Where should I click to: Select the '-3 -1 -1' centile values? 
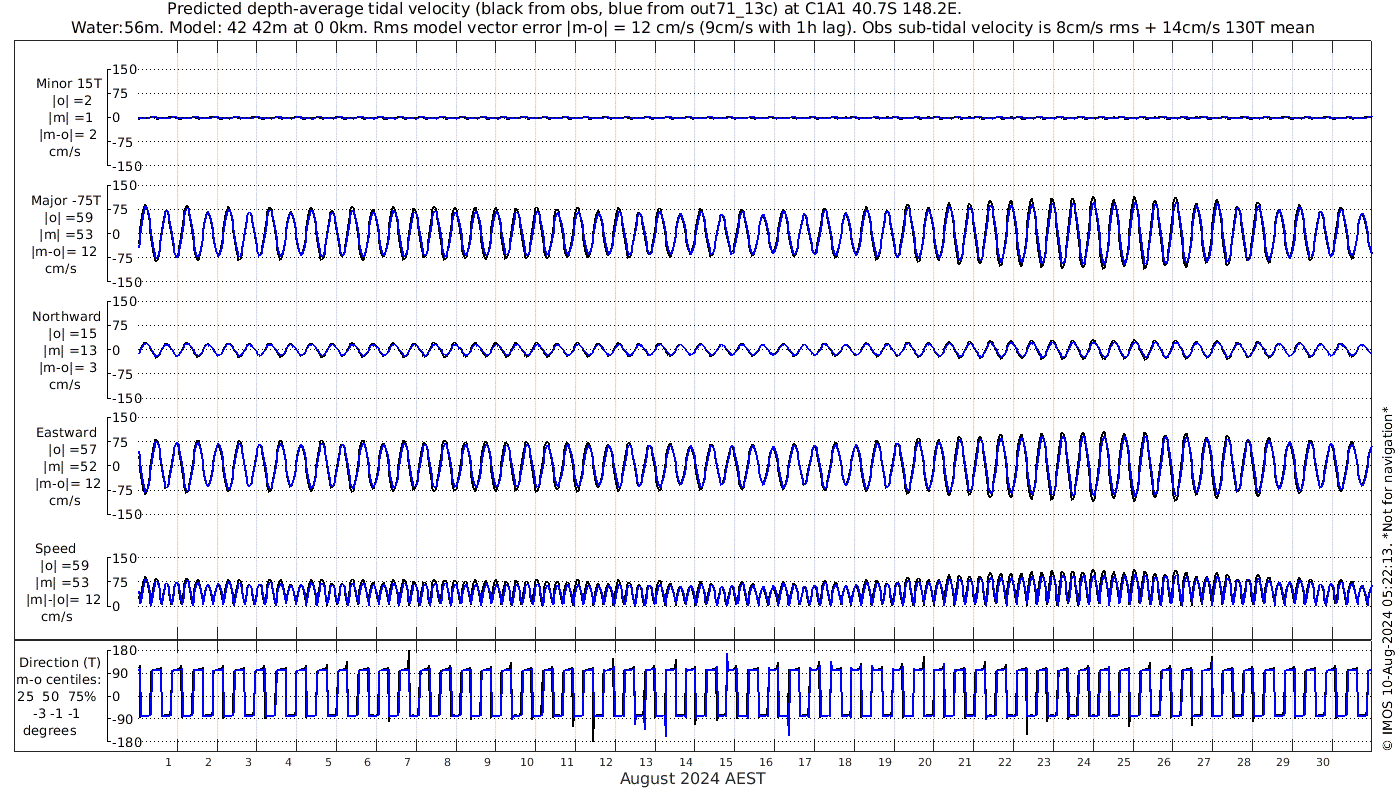55,713
